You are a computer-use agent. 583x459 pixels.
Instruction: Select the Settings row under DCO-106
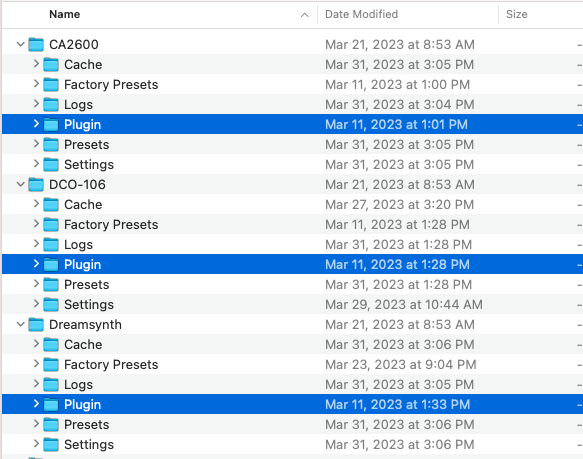pyautogui.click(x=292, y=305)
